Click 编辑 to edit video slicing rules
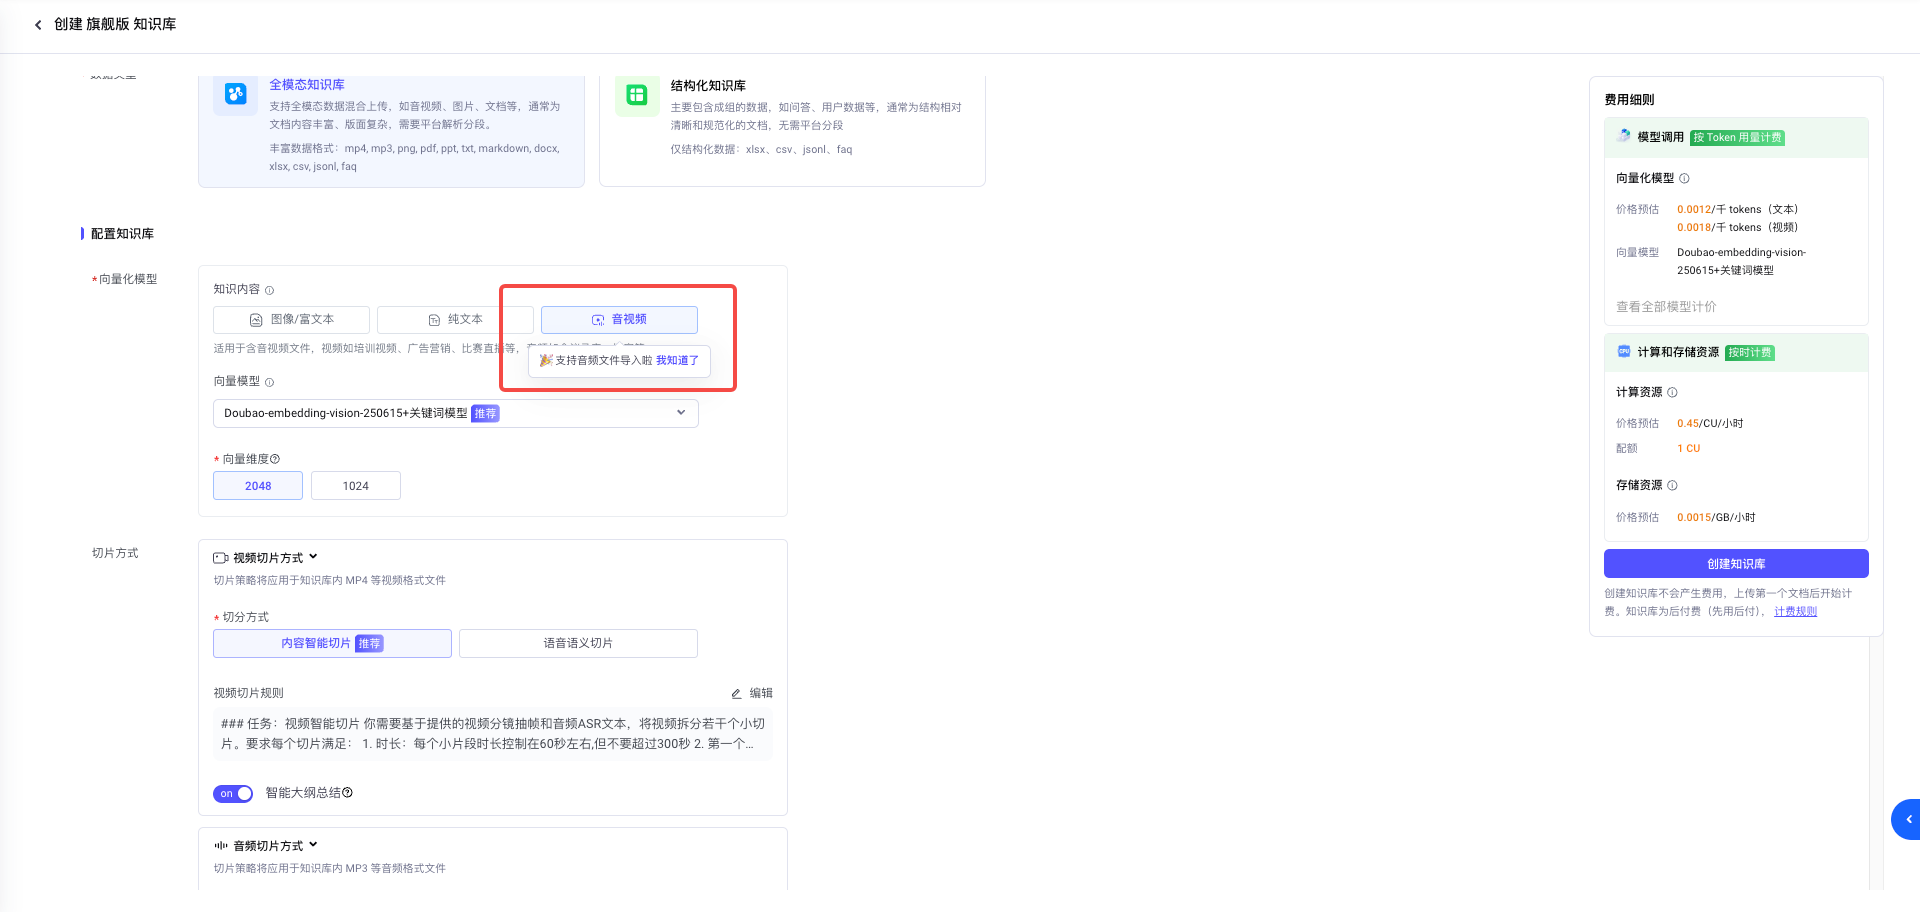This screenshot has width=1920, height=912. [x=761, y=694]
